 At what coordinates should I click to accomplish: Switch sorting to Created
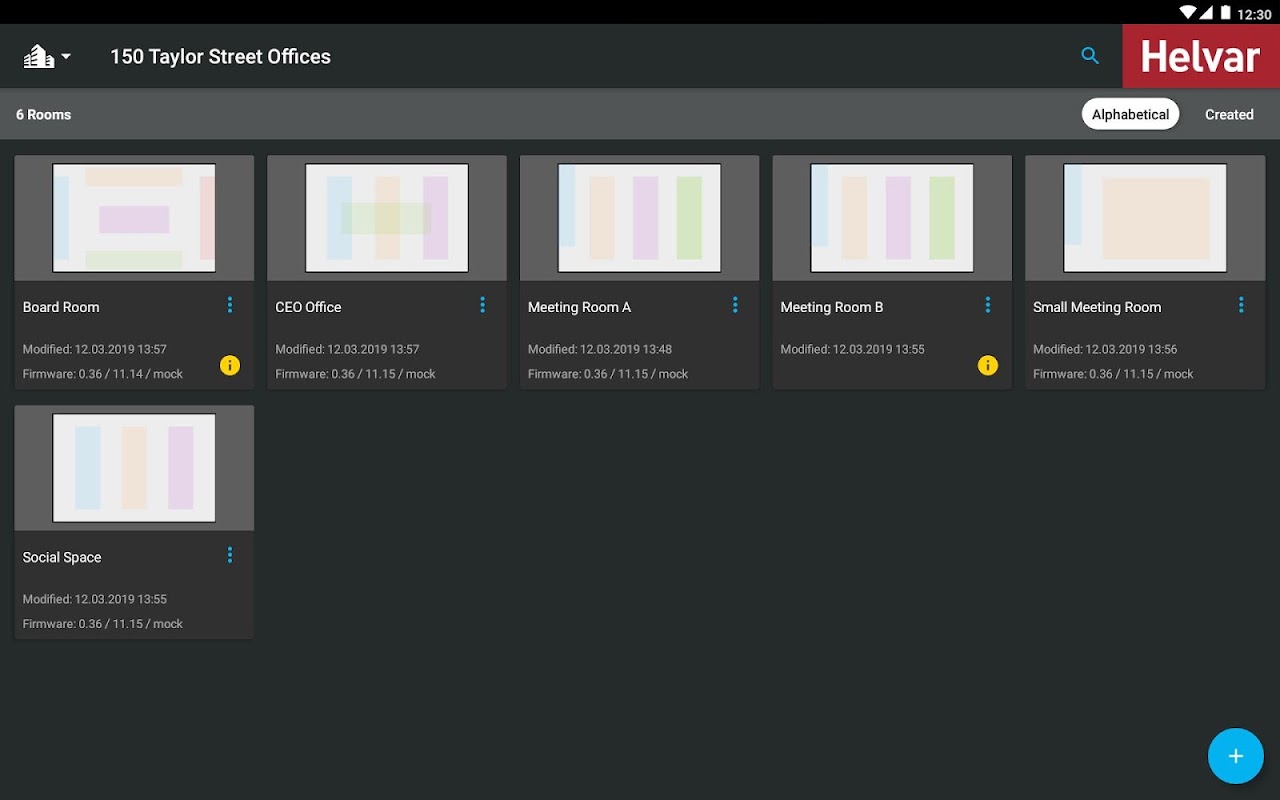(x=1229, y=114)
